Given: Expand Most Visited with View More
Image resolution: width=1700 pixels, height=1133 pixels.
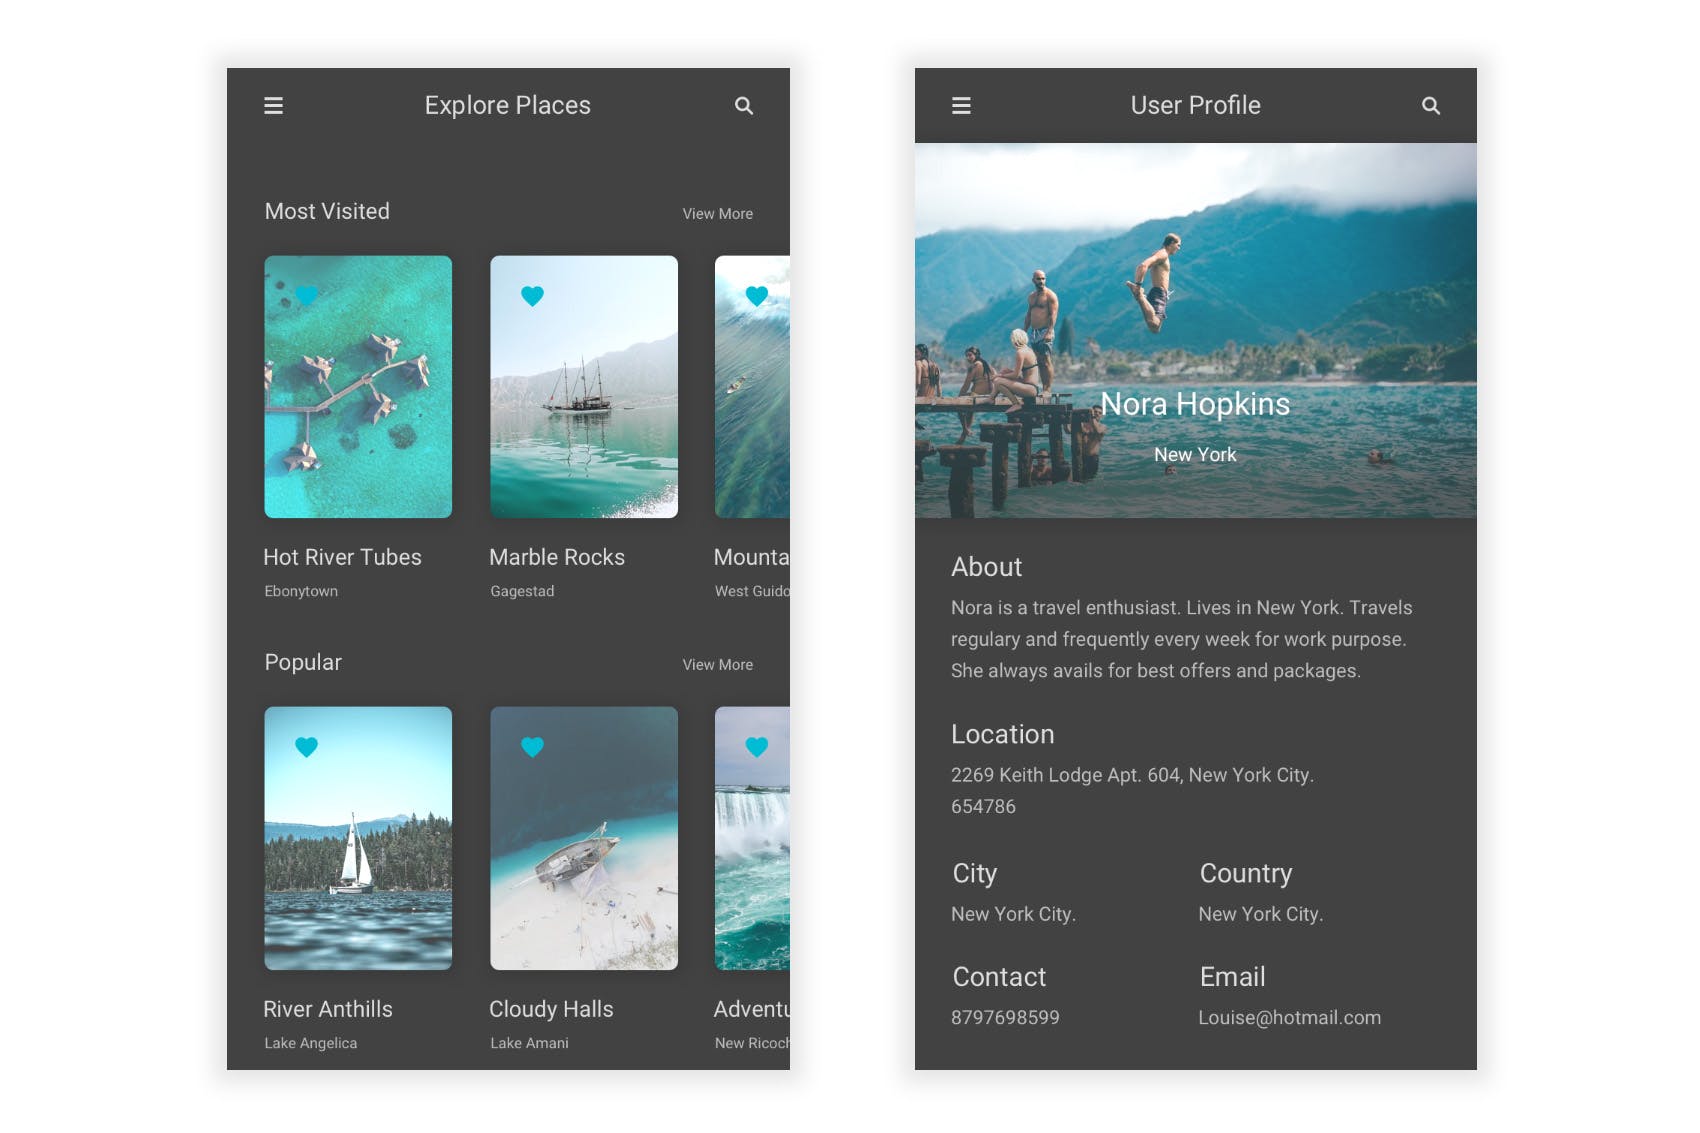Looking at the screenshot, I should [717, 213].
